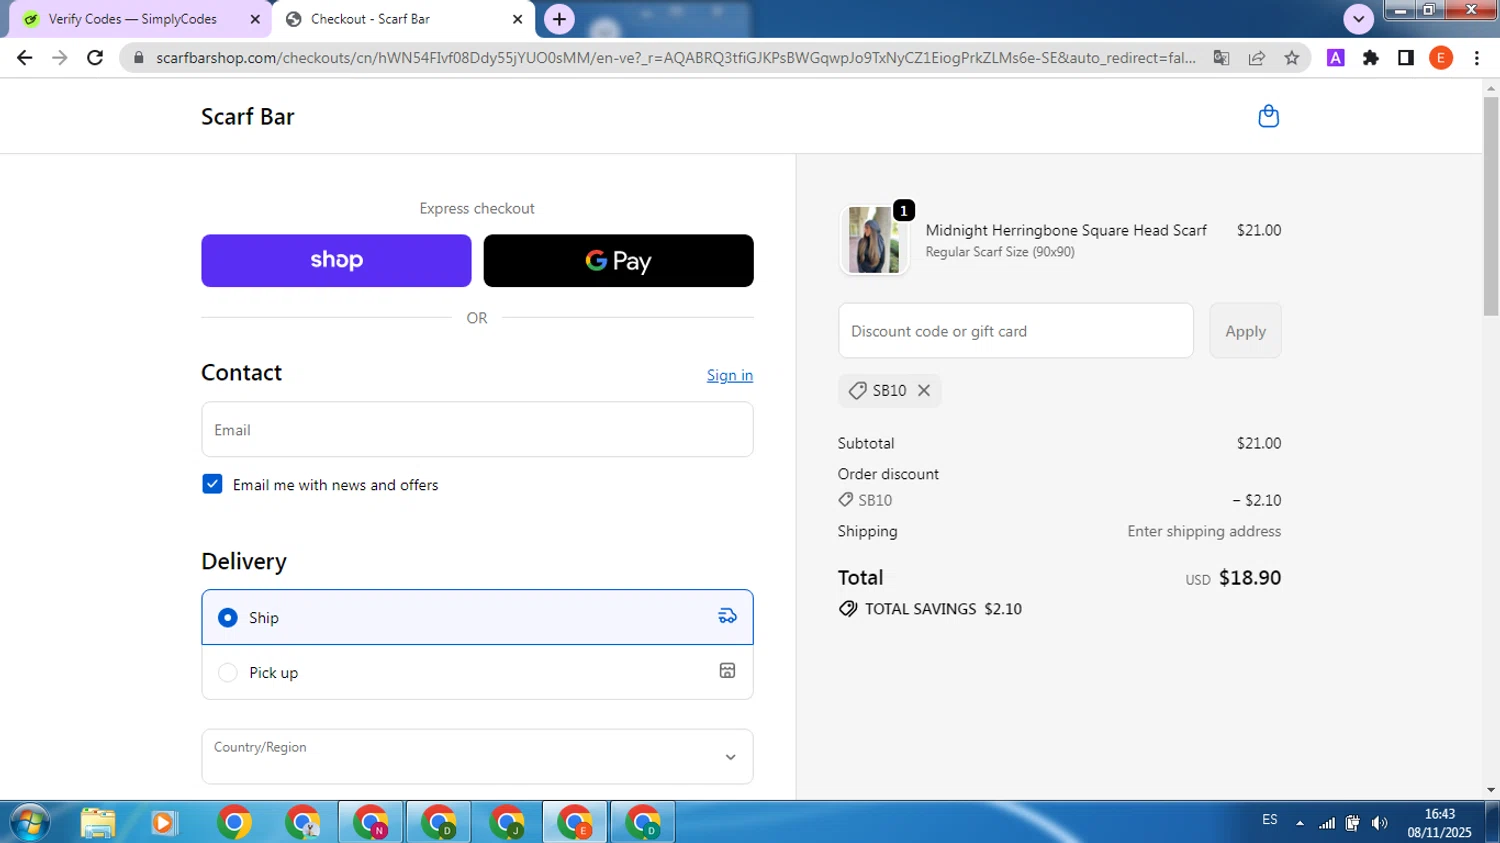Click the scrollbar up arrow
This screenshot has width=1500, height=843.
click(x=1491, y=88)
